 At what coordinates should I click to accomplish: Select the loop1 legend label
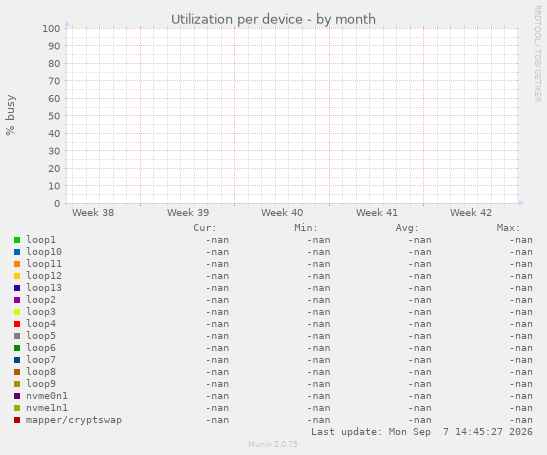41,240
